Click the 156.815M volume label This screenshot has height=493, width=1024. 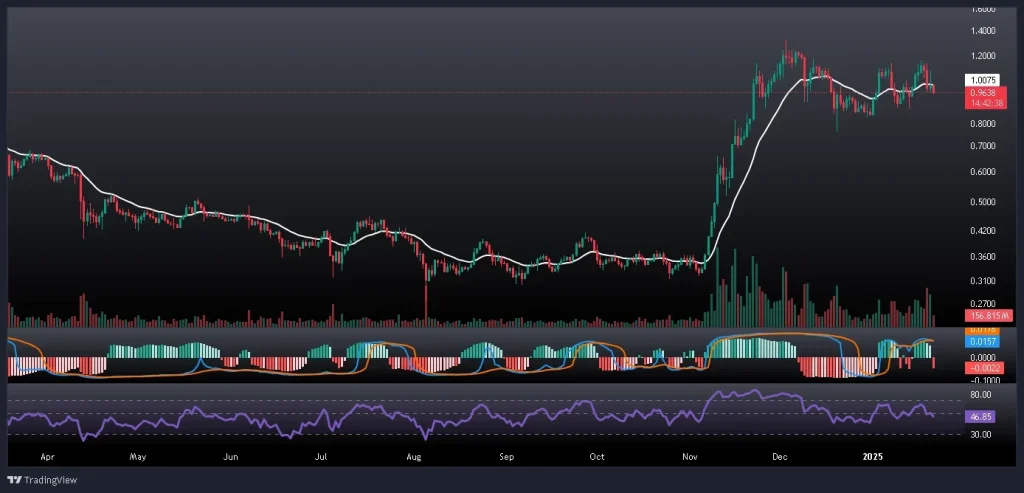pos(986,316)
